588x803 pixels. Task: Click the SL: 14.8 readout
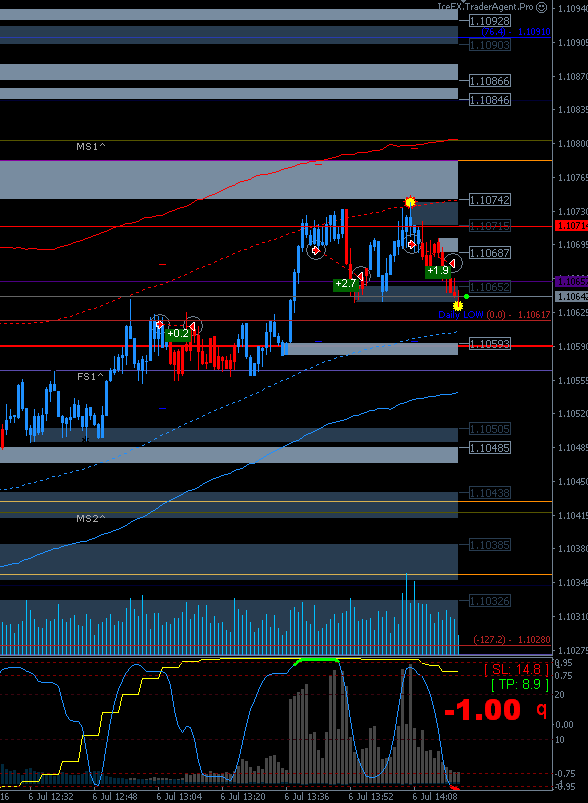tap(516, 669)
